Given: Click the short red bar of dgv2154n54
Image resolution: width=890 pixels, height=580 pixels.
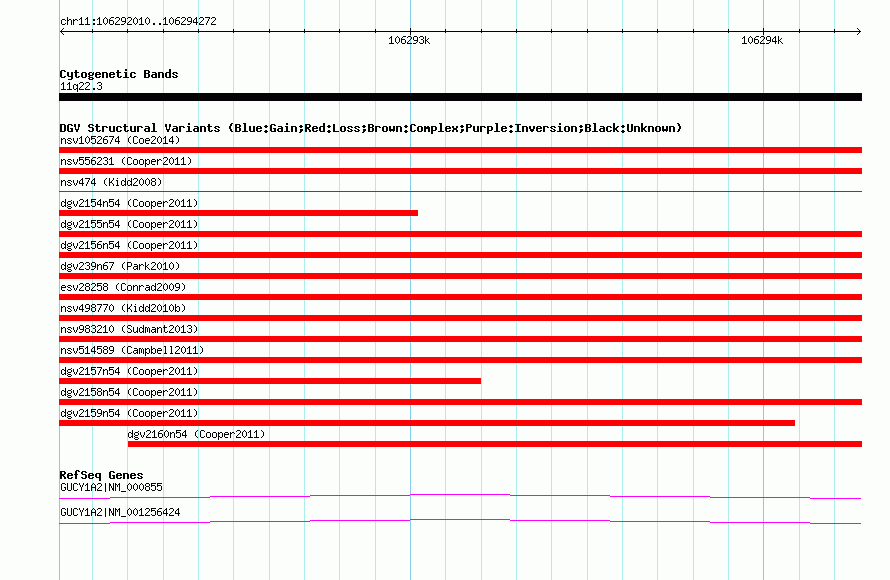Looking at the screenshot, I should click(238, 213).
